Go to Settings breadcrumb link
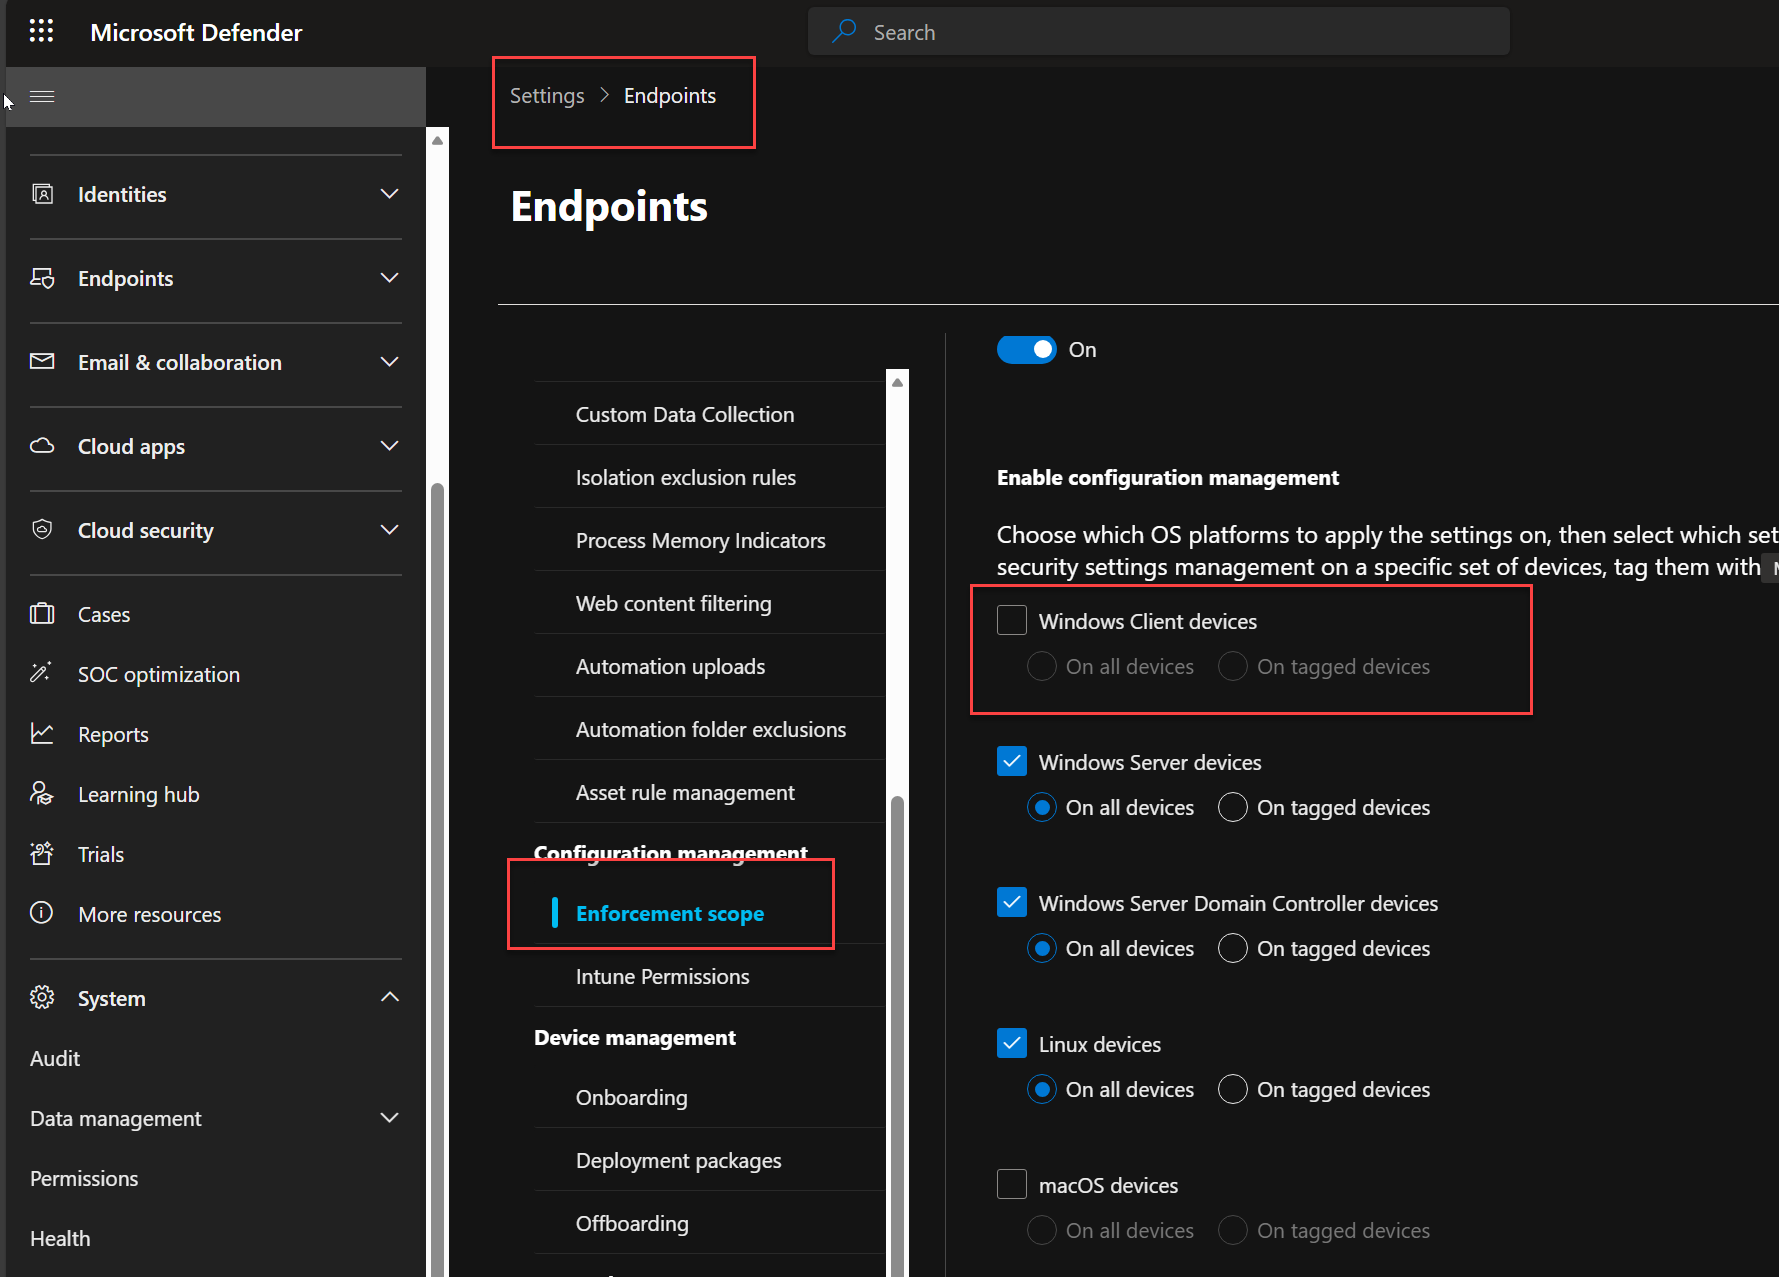Viewport: 1779px width, 1277px height. (x=547, y=96)
